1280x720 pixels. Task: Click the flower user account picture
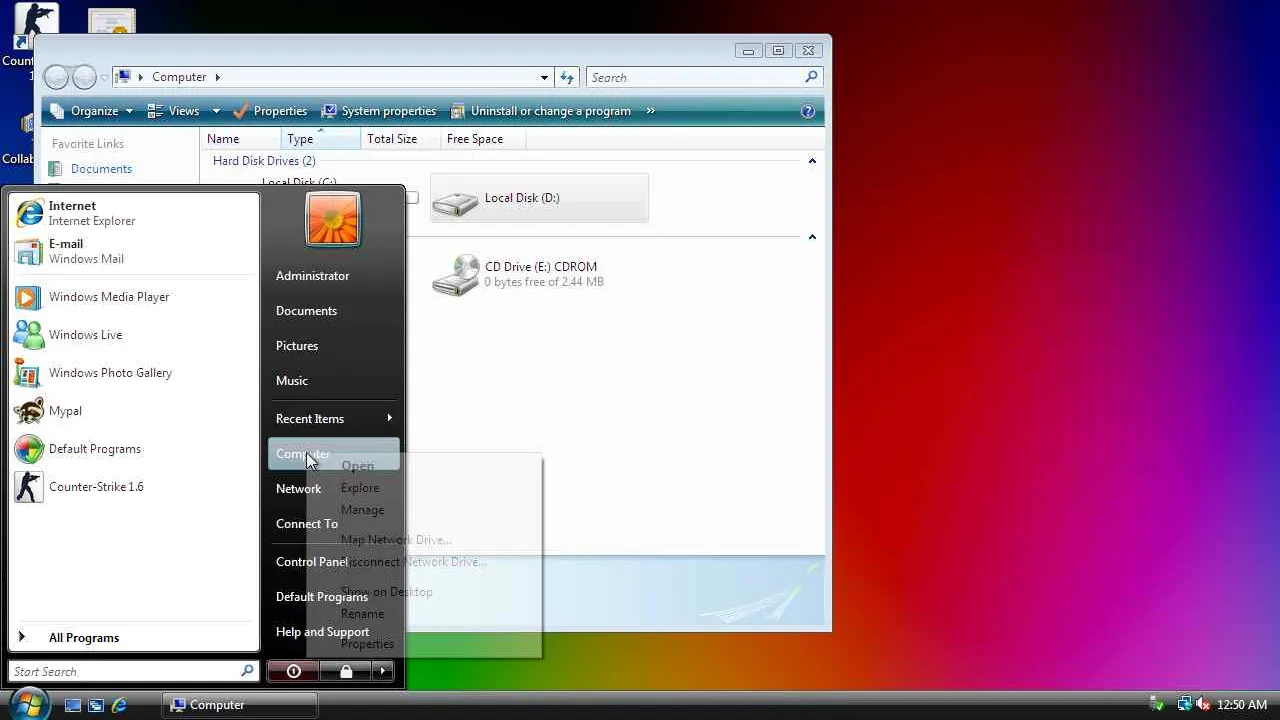(333, 219)
